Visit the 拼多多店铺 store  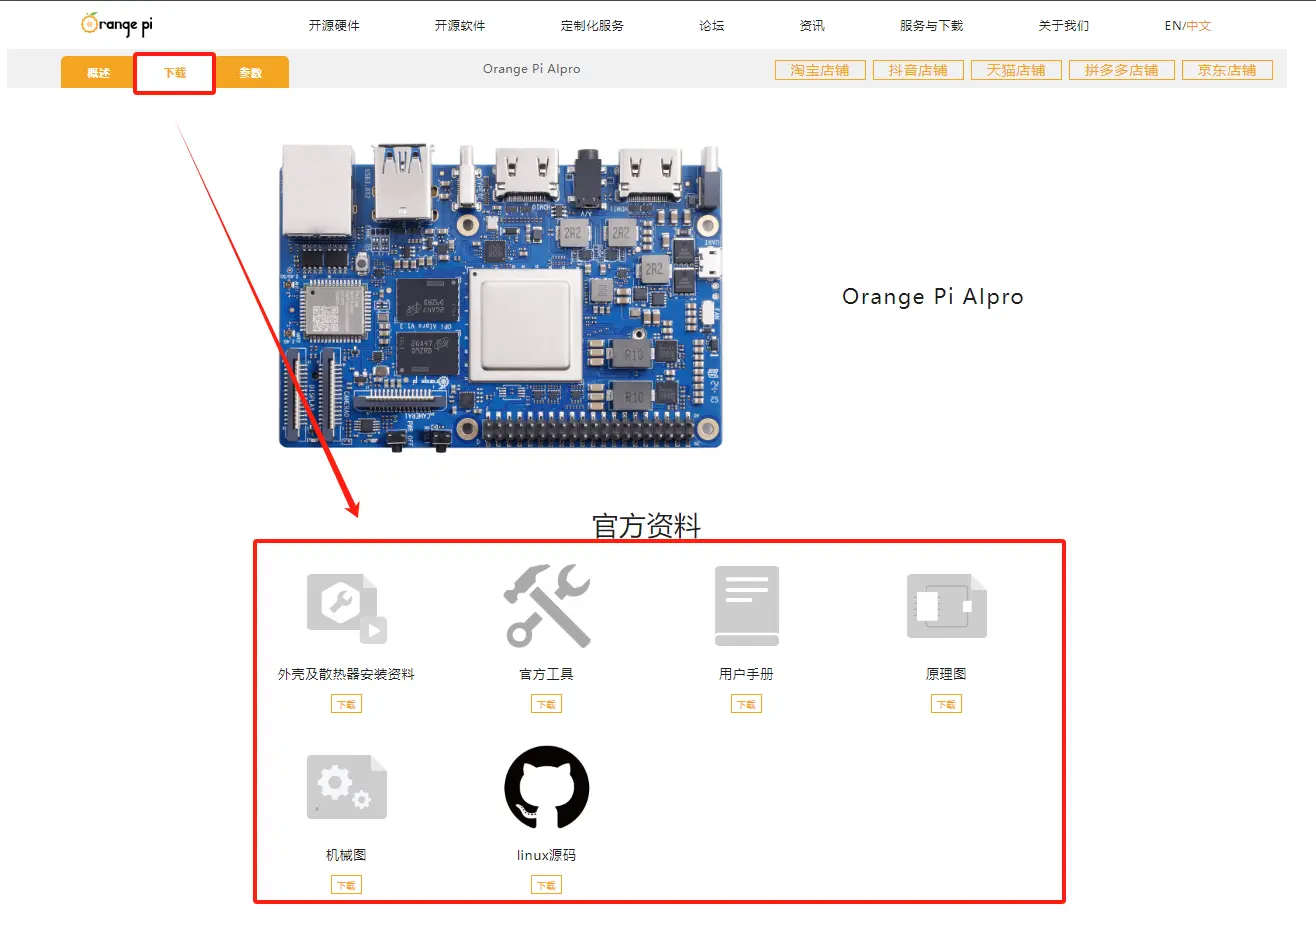click(x=1122, y=70)
